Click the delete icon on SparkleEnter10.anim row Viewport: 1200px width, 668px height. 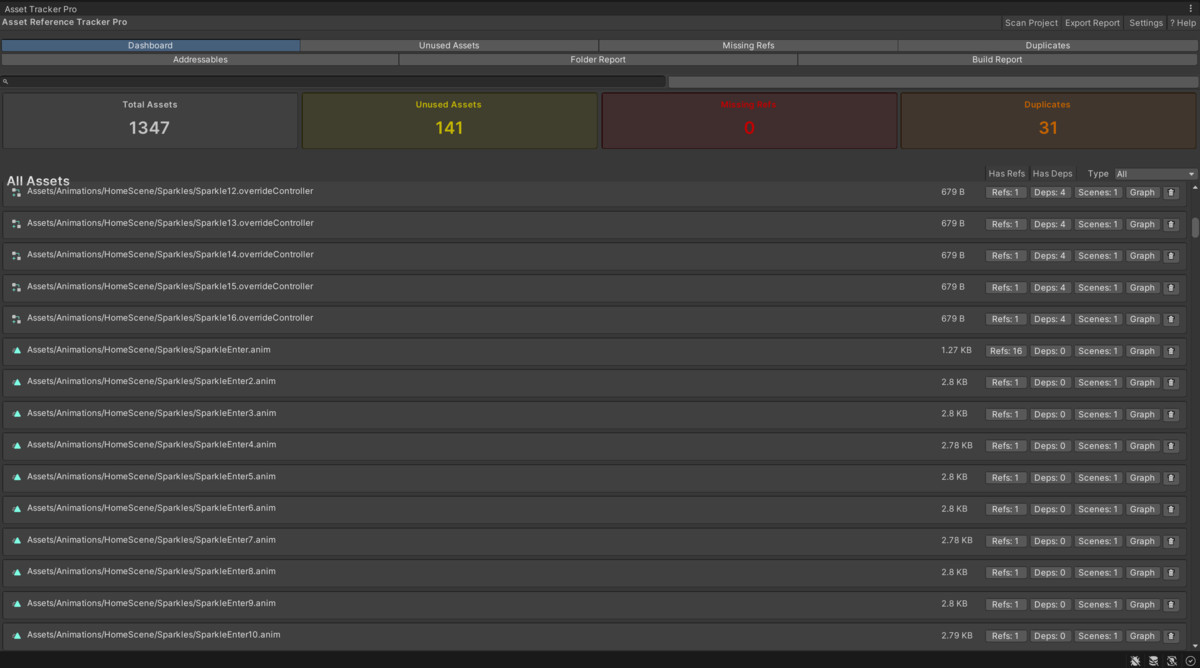[x=1170, y=635]
